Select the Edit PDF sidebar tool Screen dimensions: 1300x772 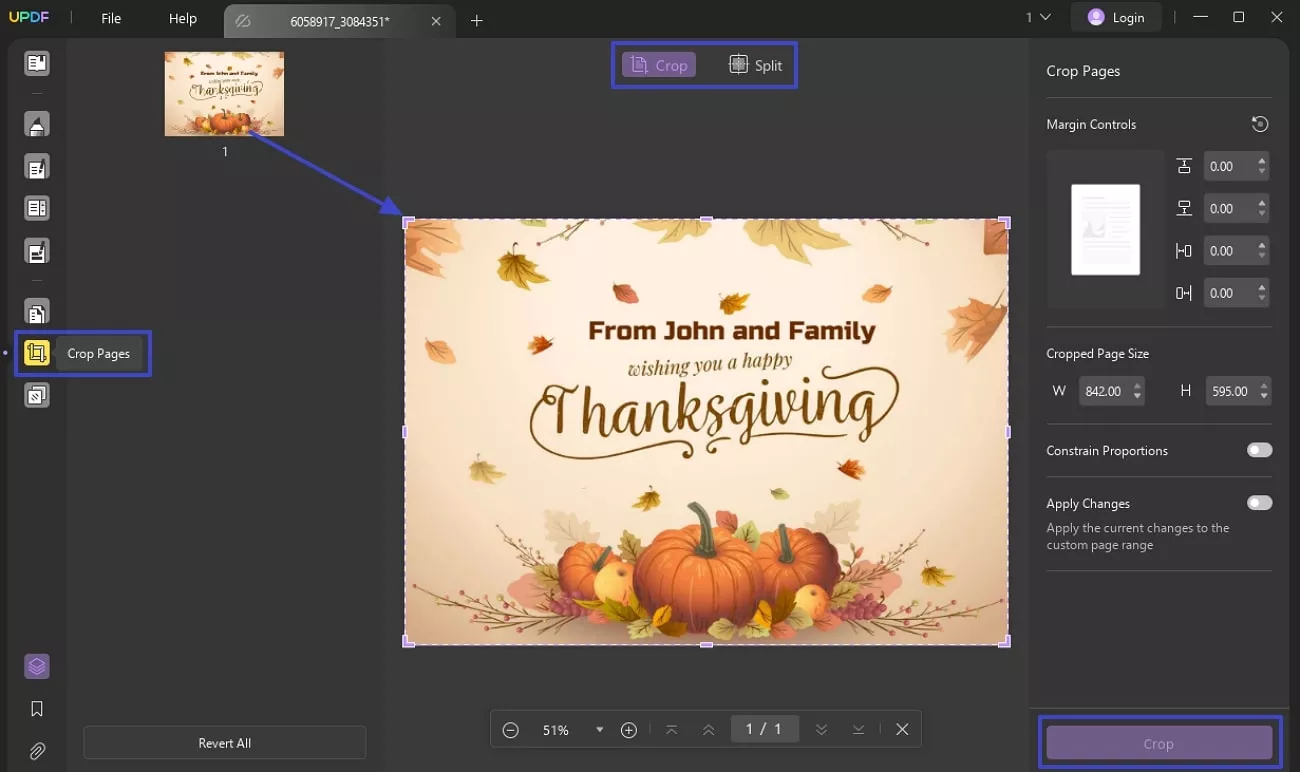[x=37, y=166]
